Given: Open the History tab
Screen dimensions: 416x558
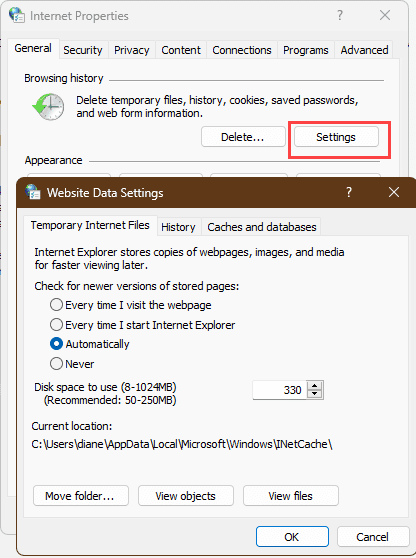Looking at the screenshot, I should 179,227.
